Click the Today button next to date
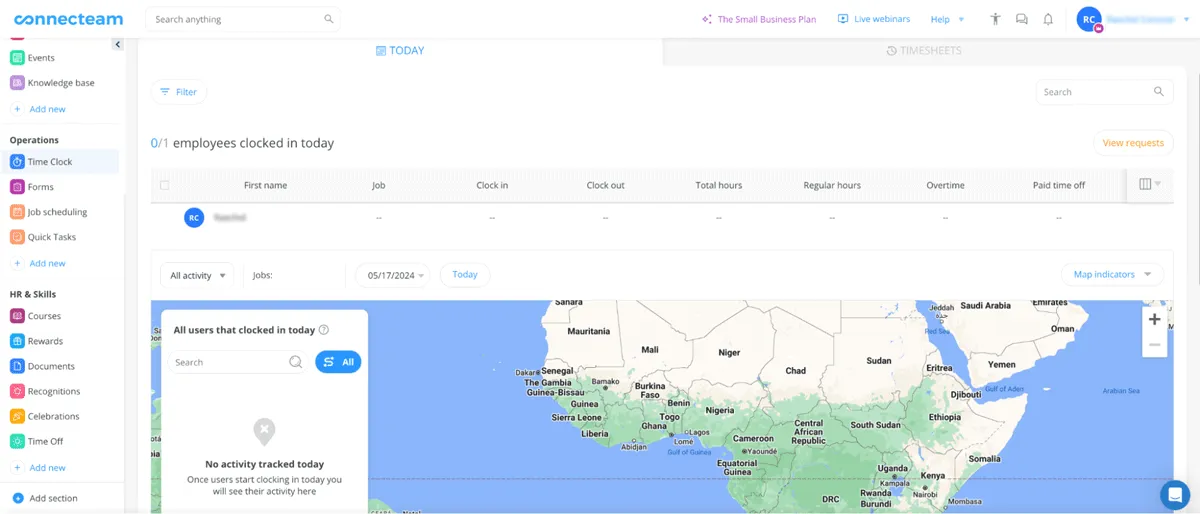The height and width of the screenshot is (514, 1200). (465, 275)
